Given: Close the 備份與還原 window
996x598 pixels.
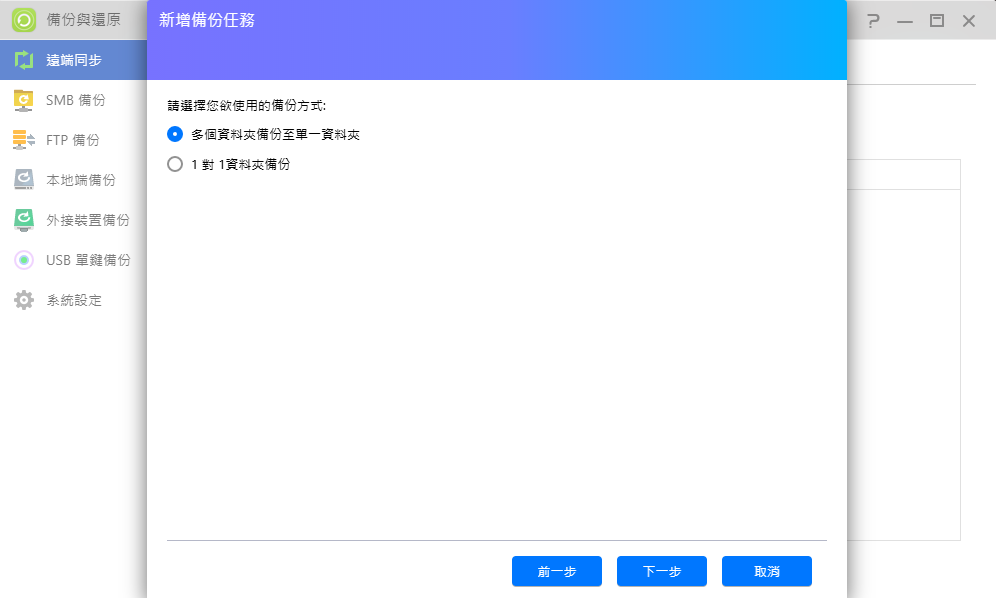Looking at the screenshot, I should [969, 20].
